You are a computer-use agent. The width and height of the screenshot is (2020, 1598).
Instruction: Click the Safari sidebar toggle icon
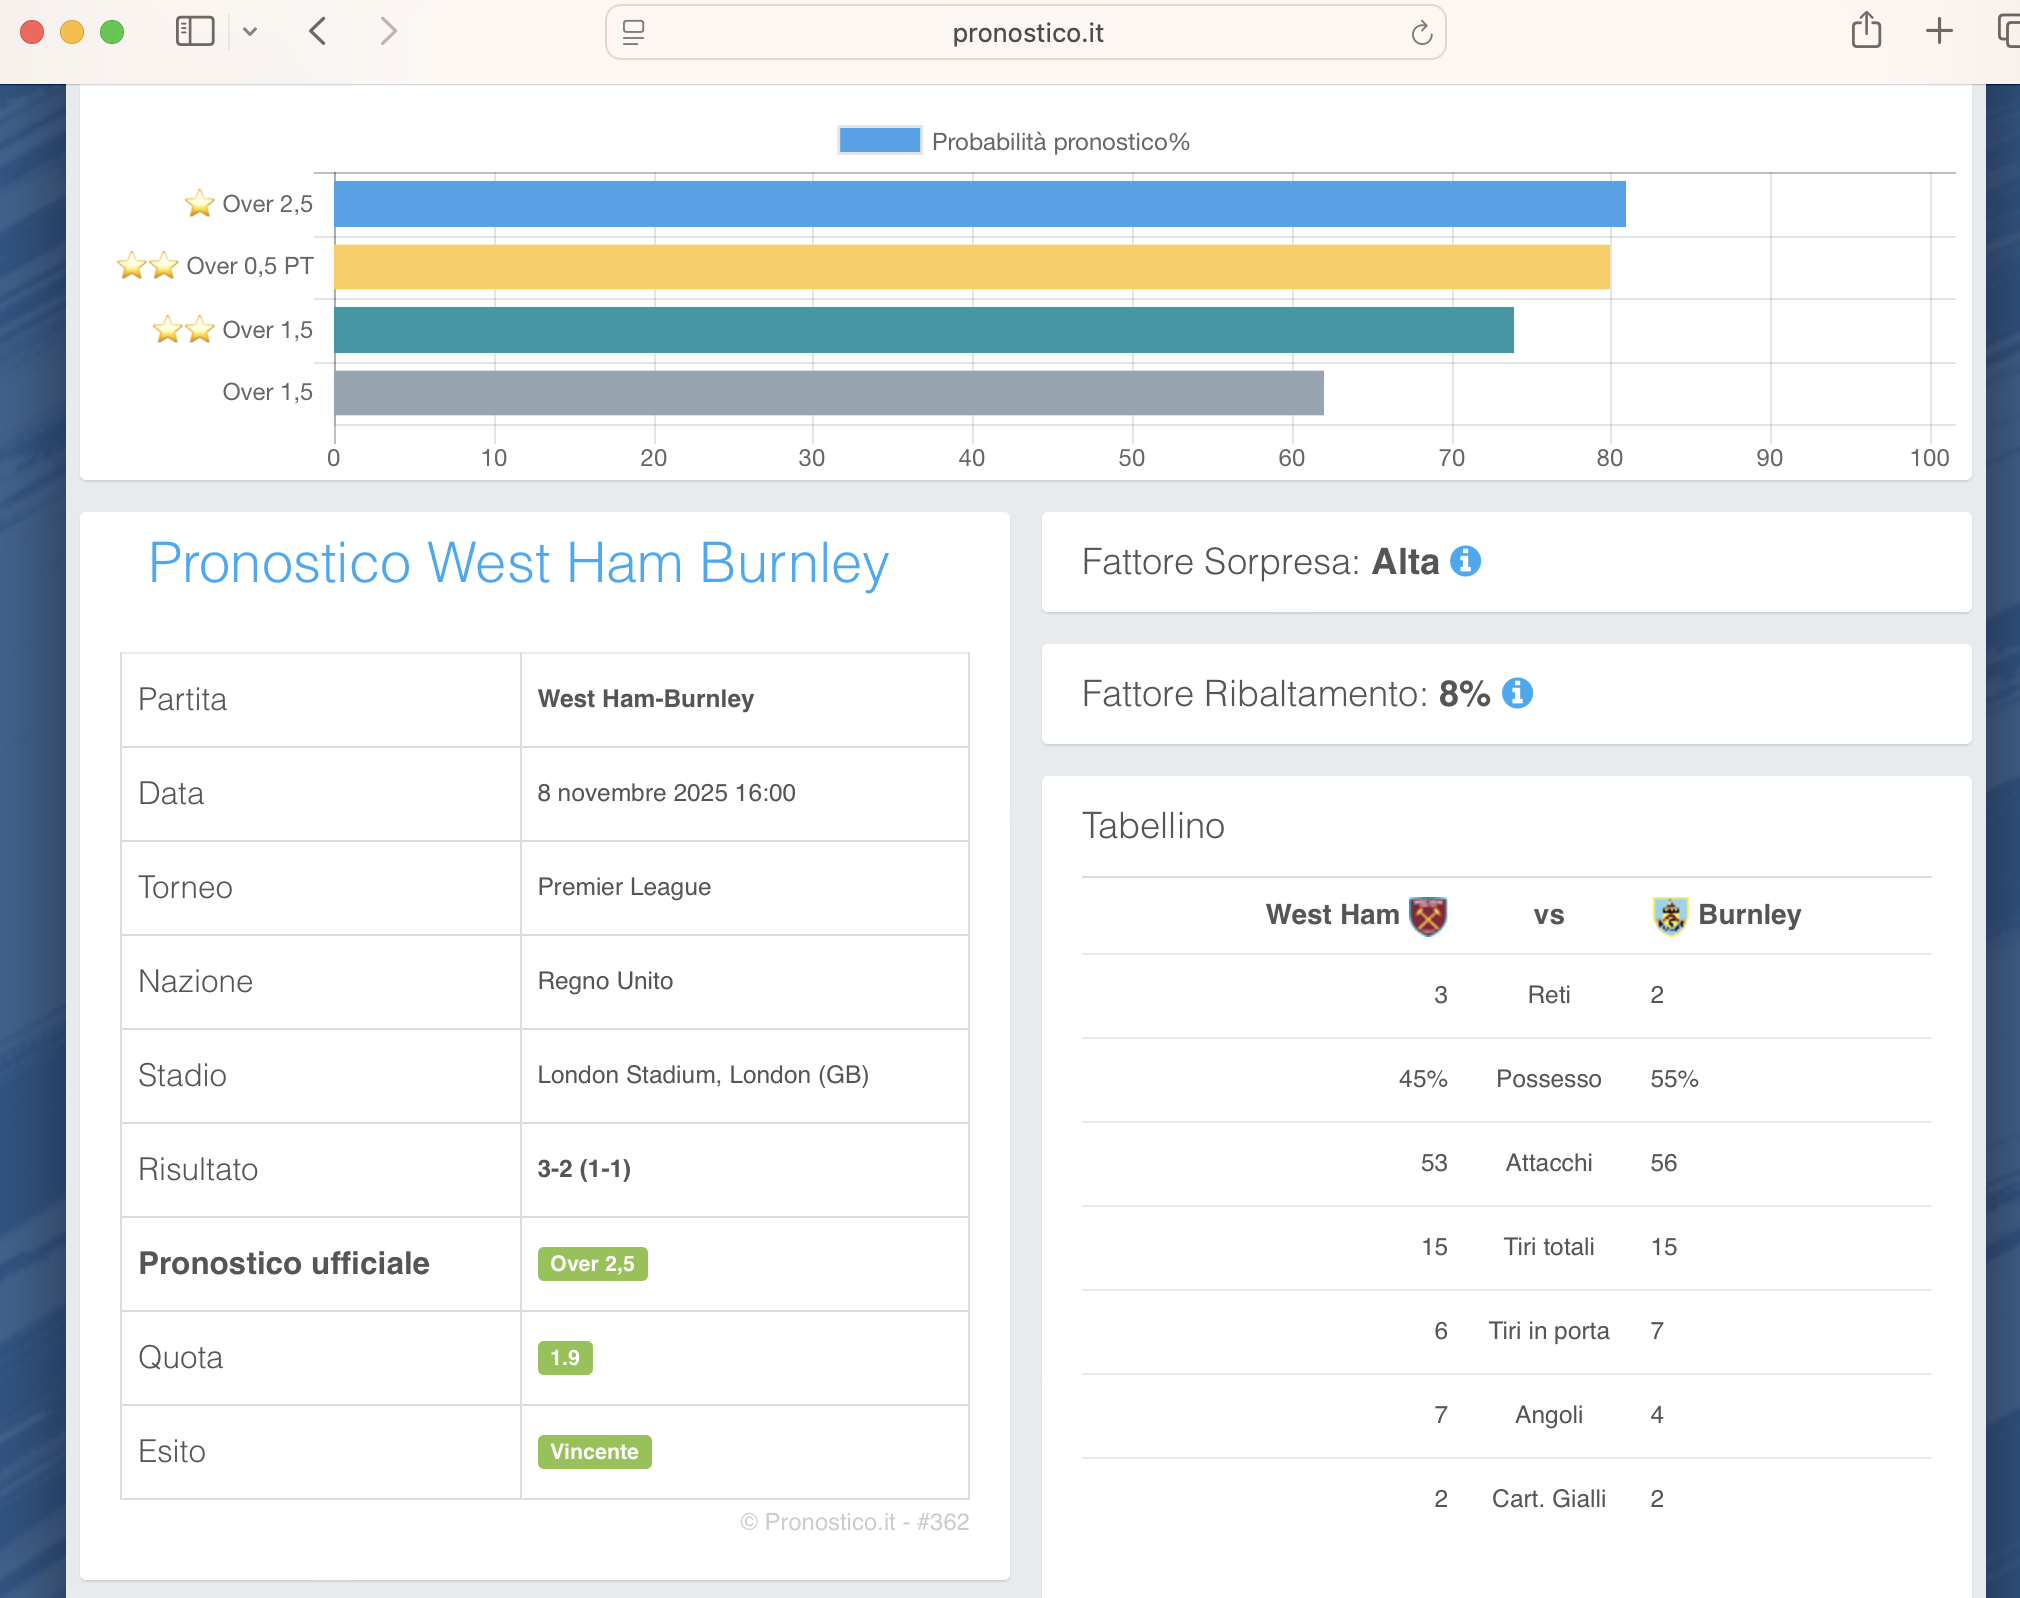tap(195, 31)
